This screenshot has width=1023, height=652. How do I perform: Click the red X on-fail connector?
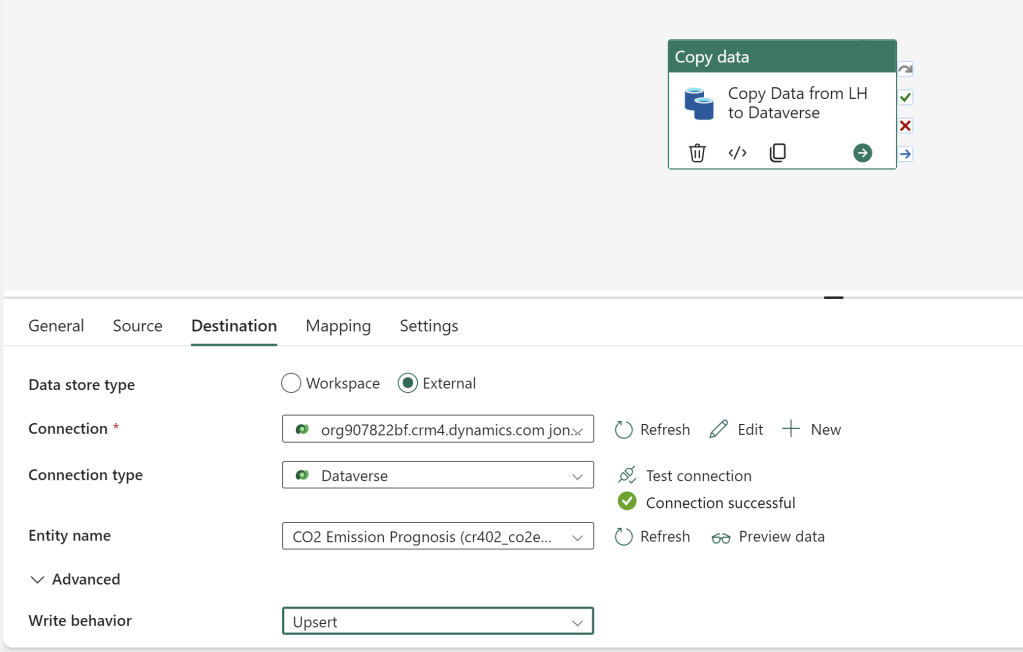[905, 126]
